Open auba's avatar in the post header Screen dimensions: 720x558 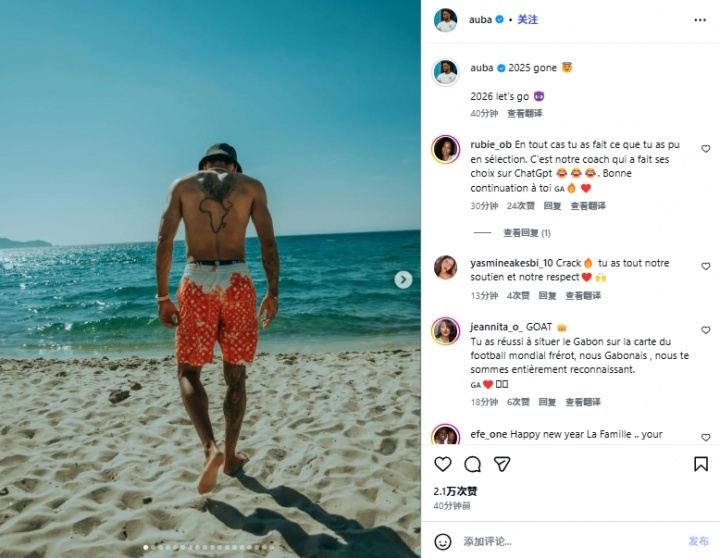pyautogui.click(x=446, y=20)
